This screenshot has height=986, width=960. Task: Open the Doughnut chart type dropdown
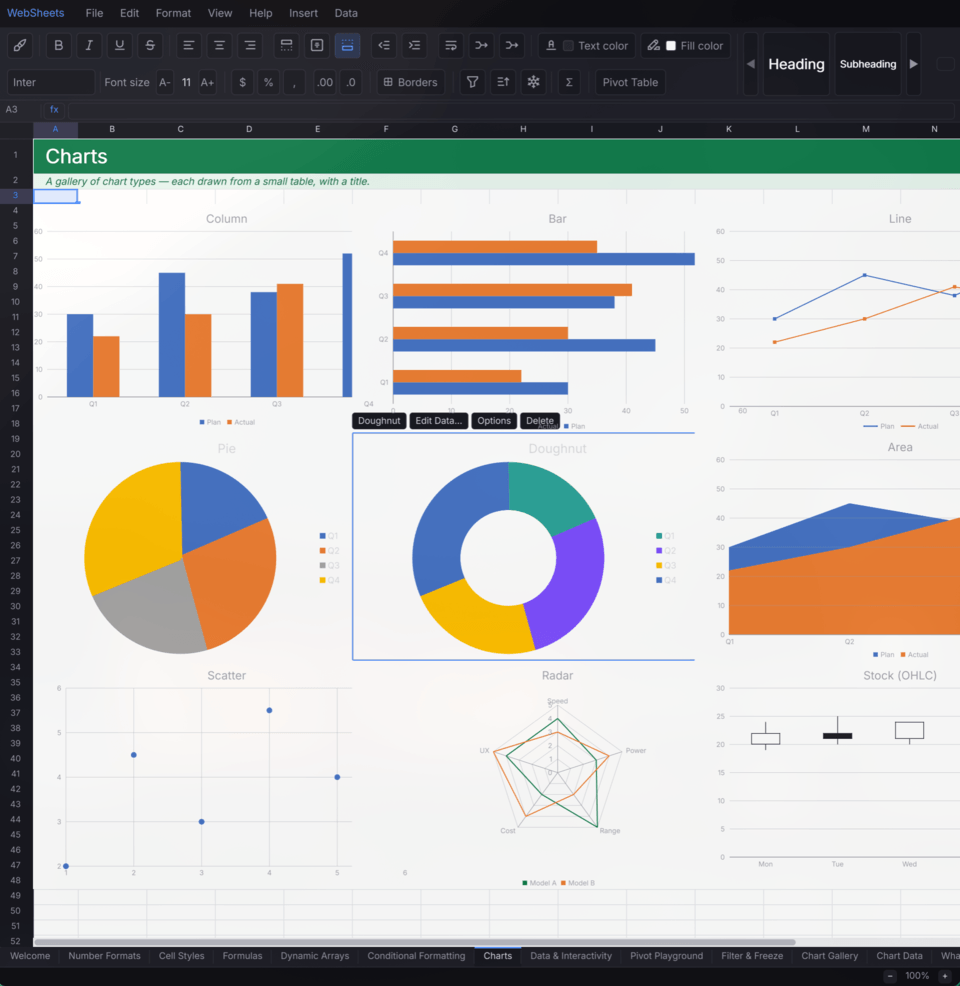point(379,421)
